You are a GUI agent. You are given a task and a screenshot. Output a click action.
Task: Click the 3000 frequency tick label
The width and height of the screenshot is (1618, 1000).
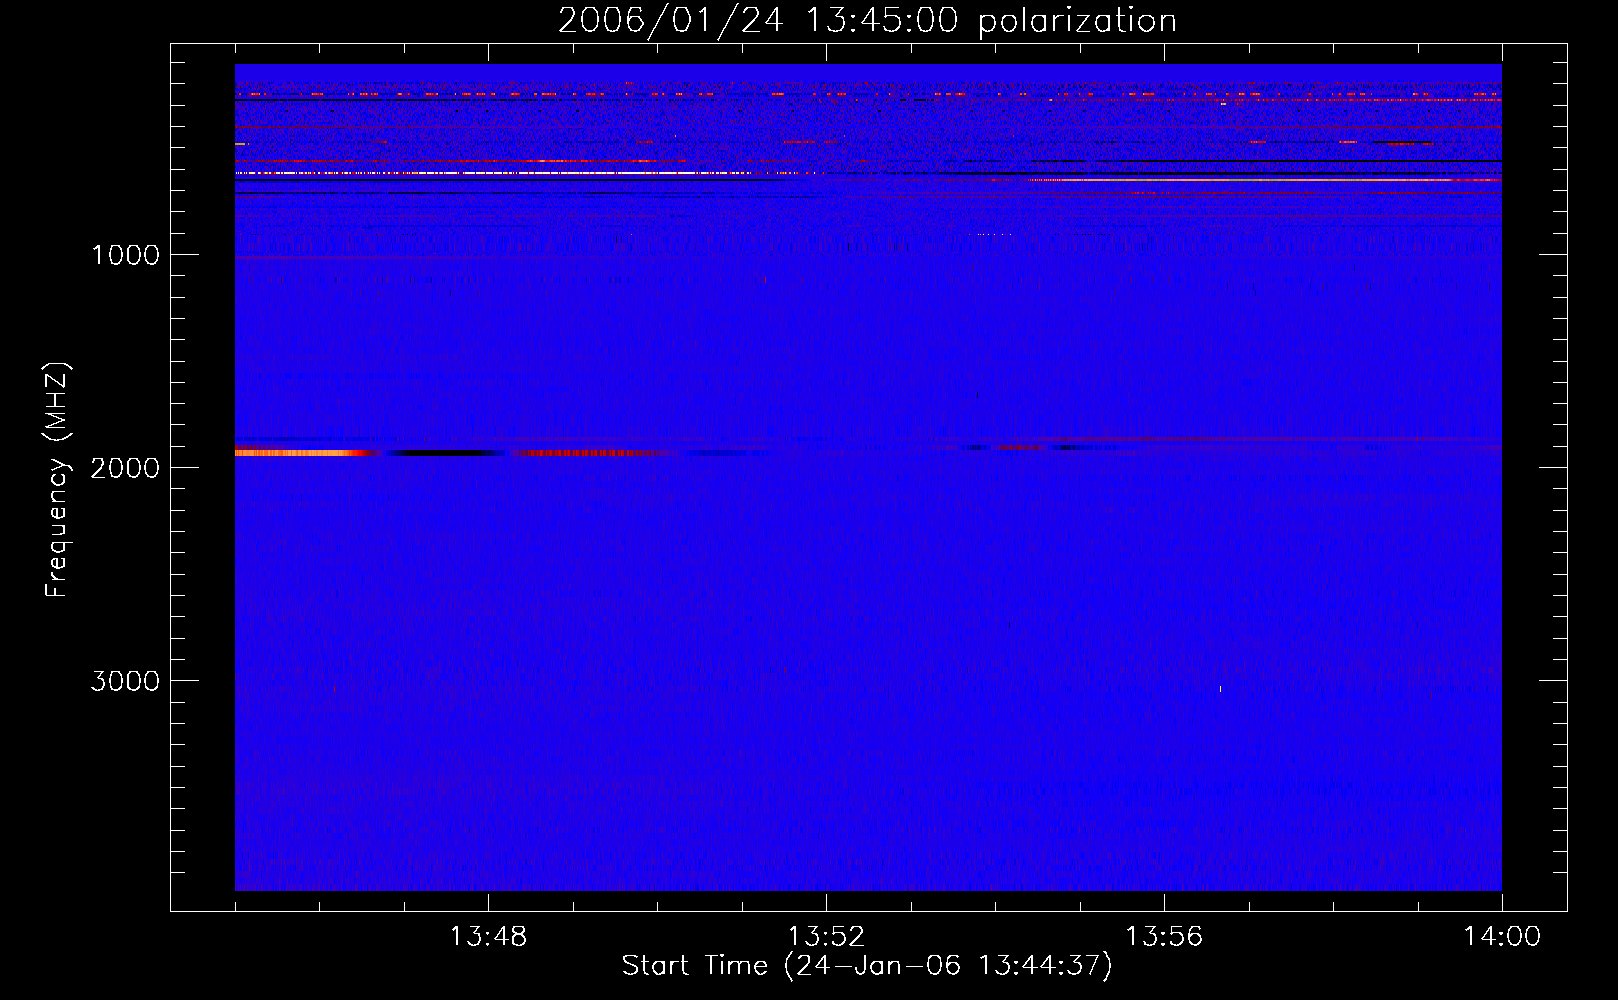point(125,681)
